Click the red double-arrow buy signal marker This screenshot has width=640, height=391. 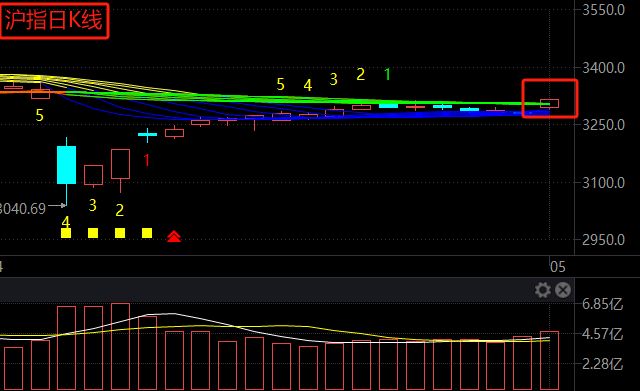pyautogui.click(x=174, y=236)
